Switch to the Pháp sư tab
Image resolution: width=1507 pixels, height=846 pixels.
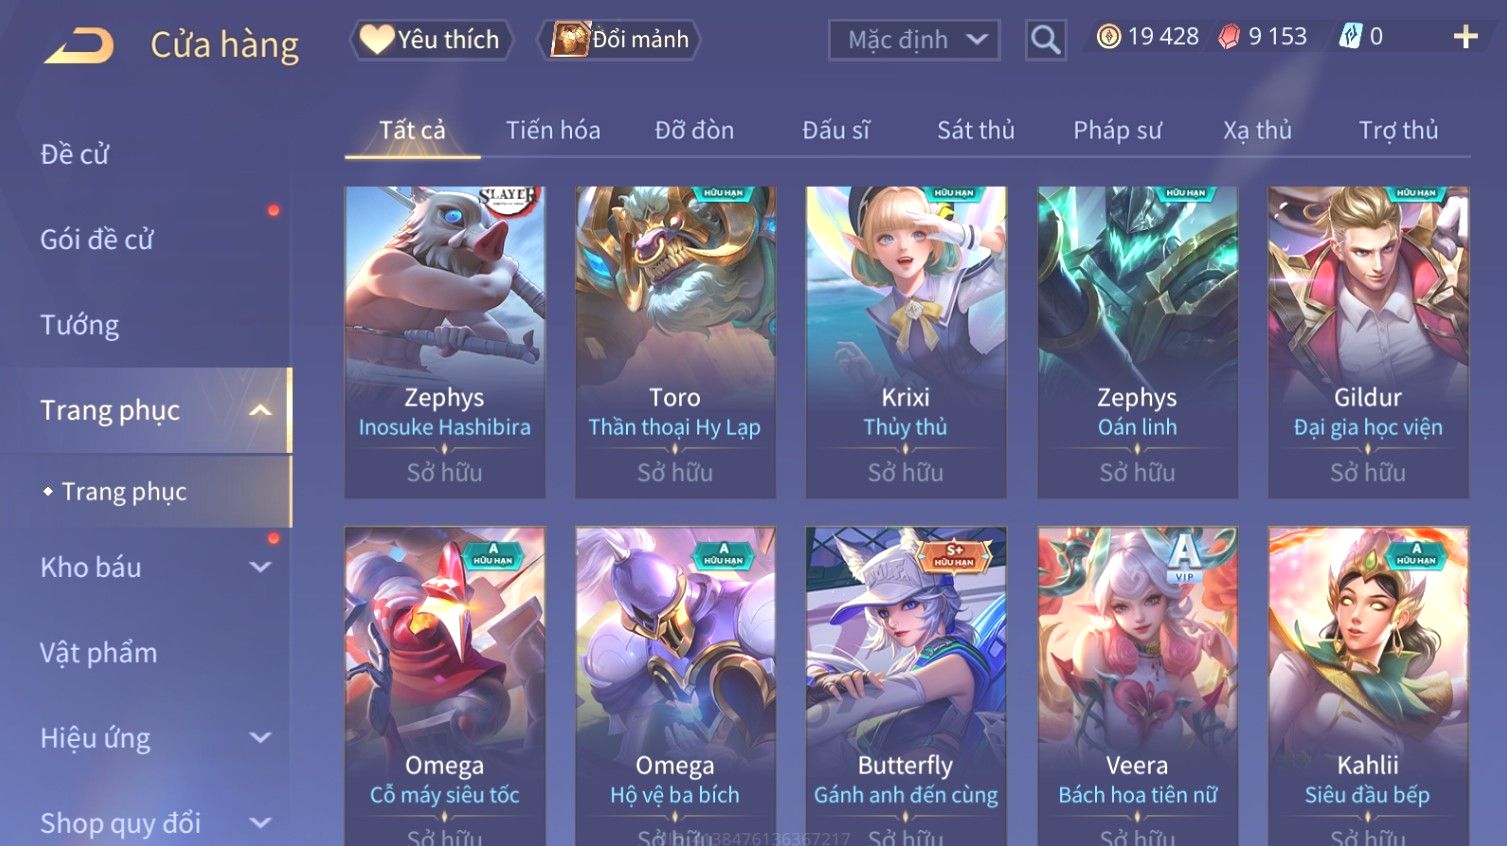tap(1117, 130)
